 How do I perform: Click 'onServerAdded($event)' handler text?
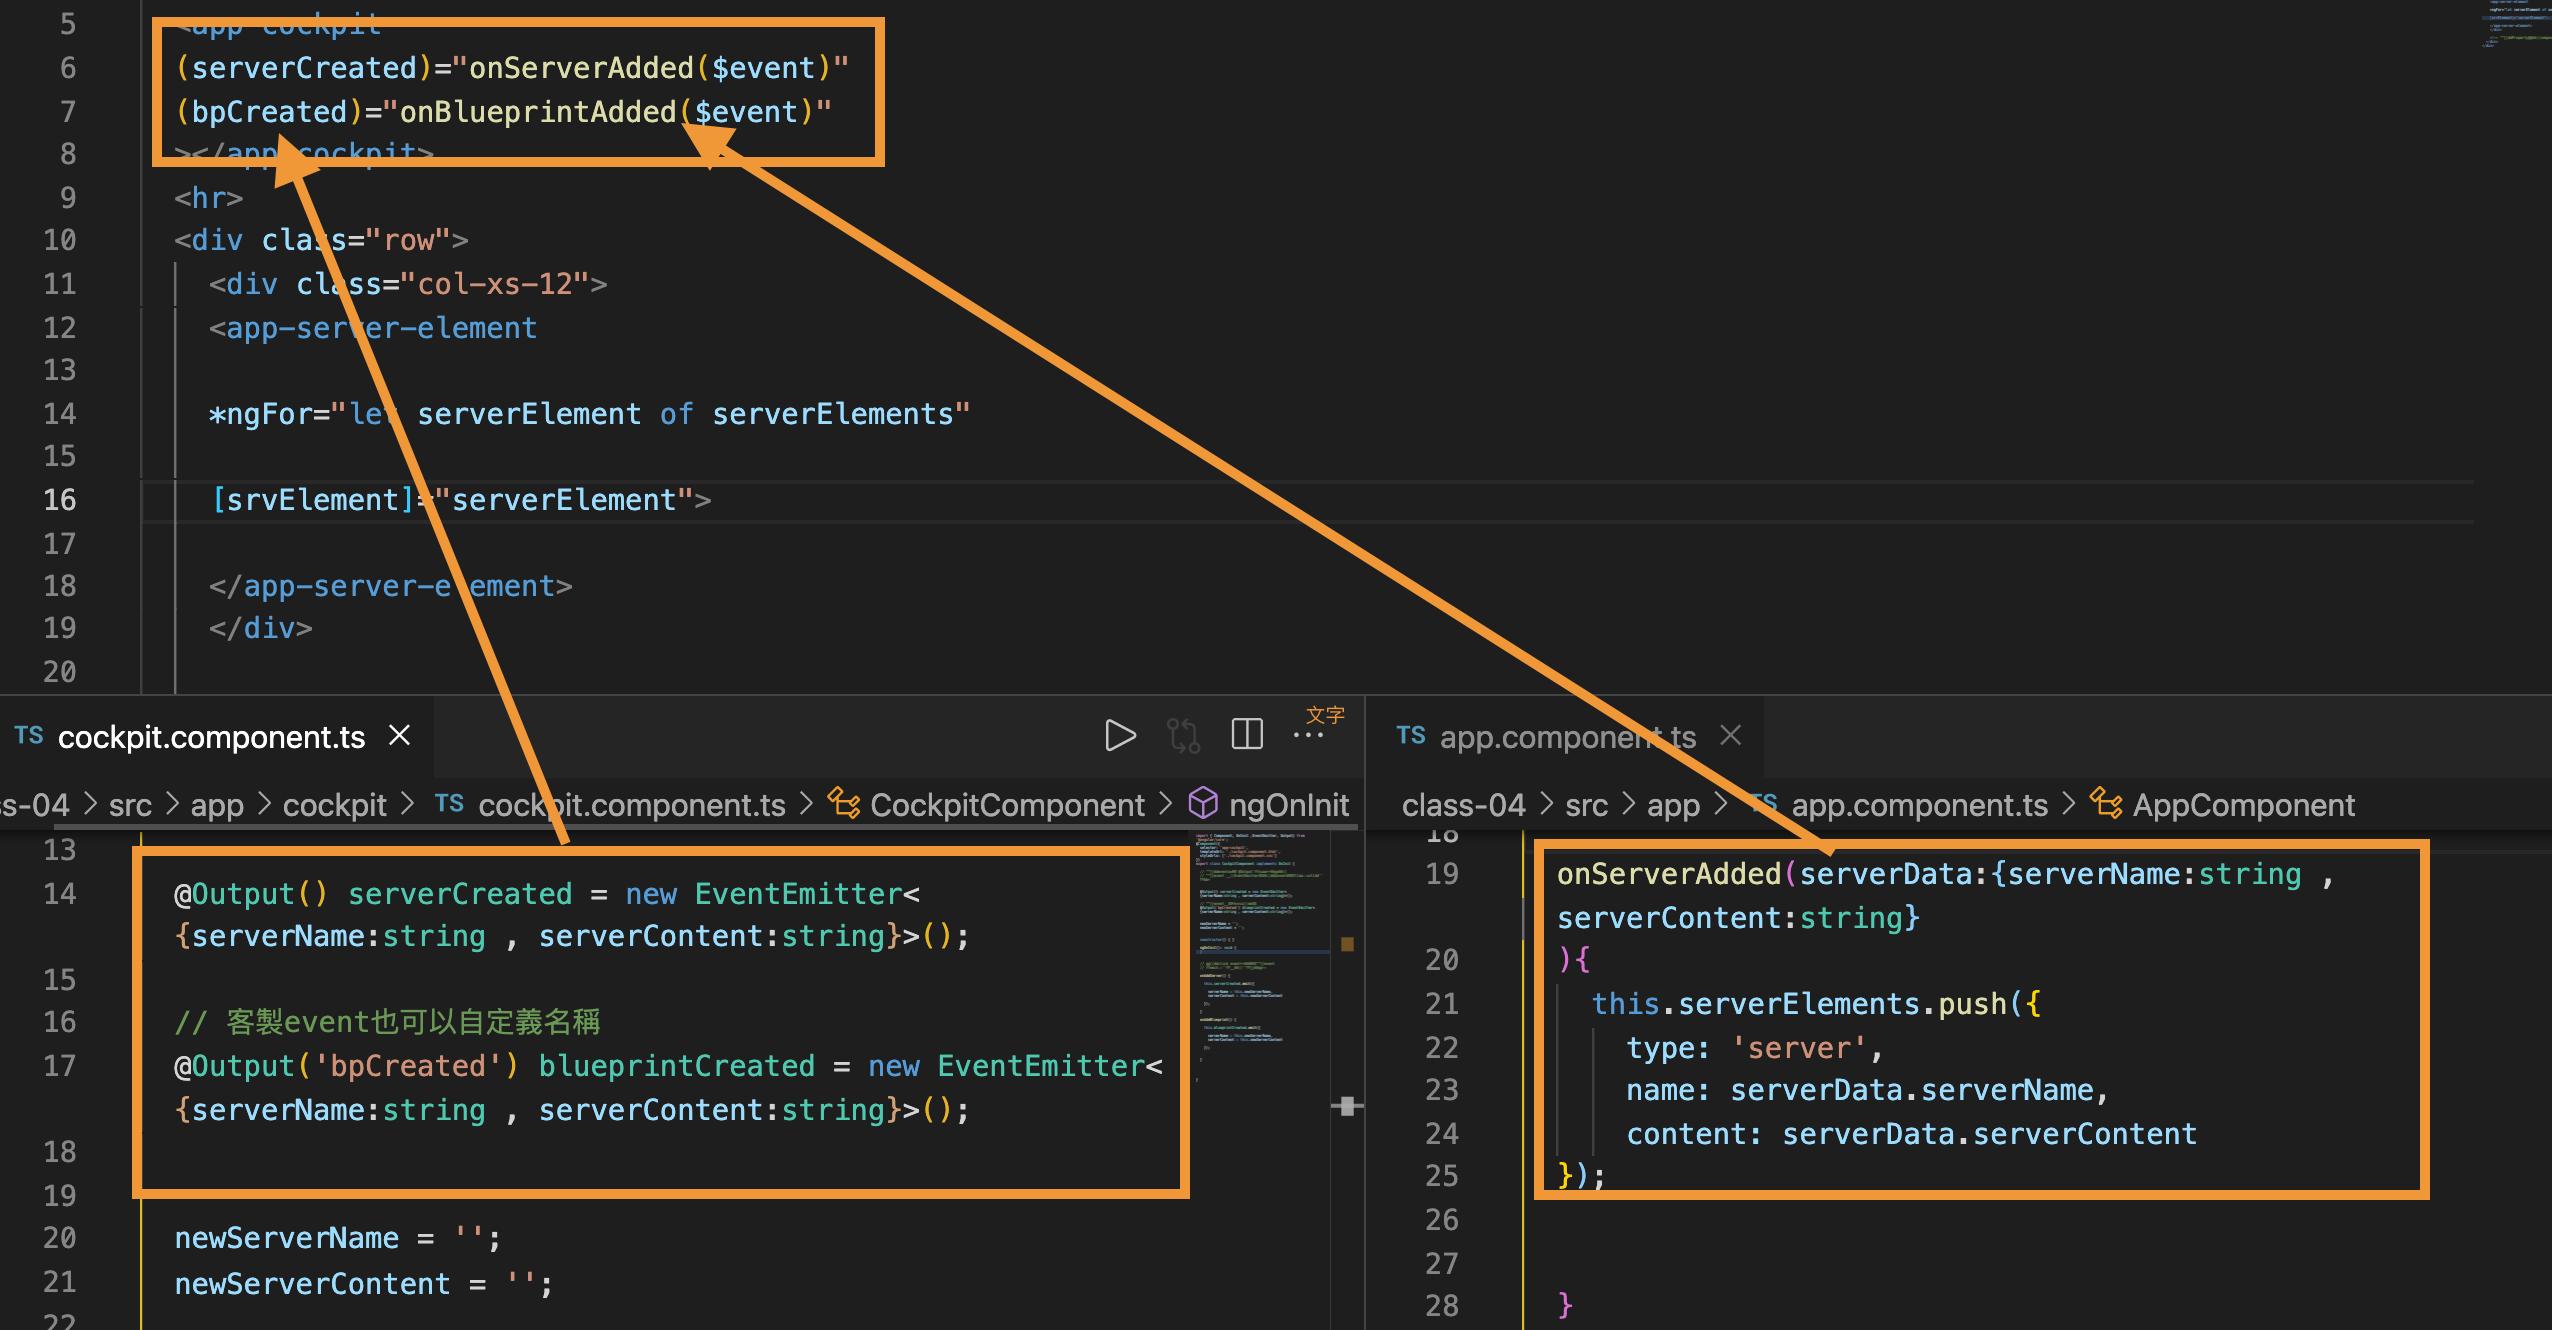pyautogui.click(x=651, y=68)
